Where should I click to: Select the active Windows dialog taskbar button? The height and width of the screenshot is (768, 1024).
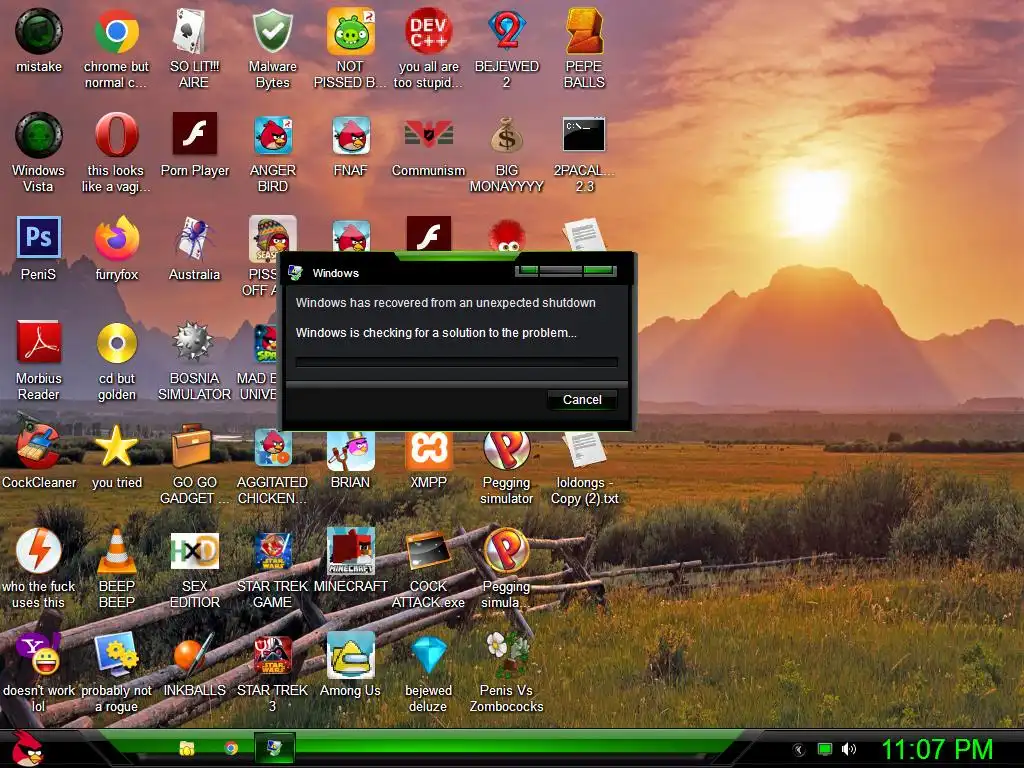click(x=274, y=748)
